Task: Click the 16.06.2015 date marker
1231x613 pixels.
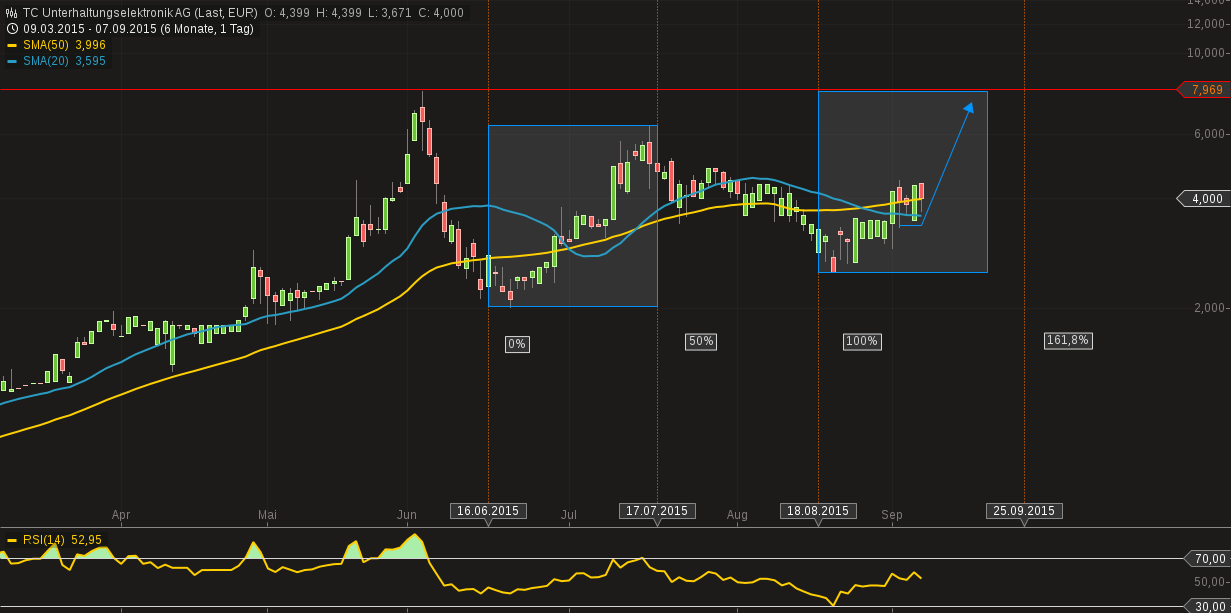Action: pos(488,511)
